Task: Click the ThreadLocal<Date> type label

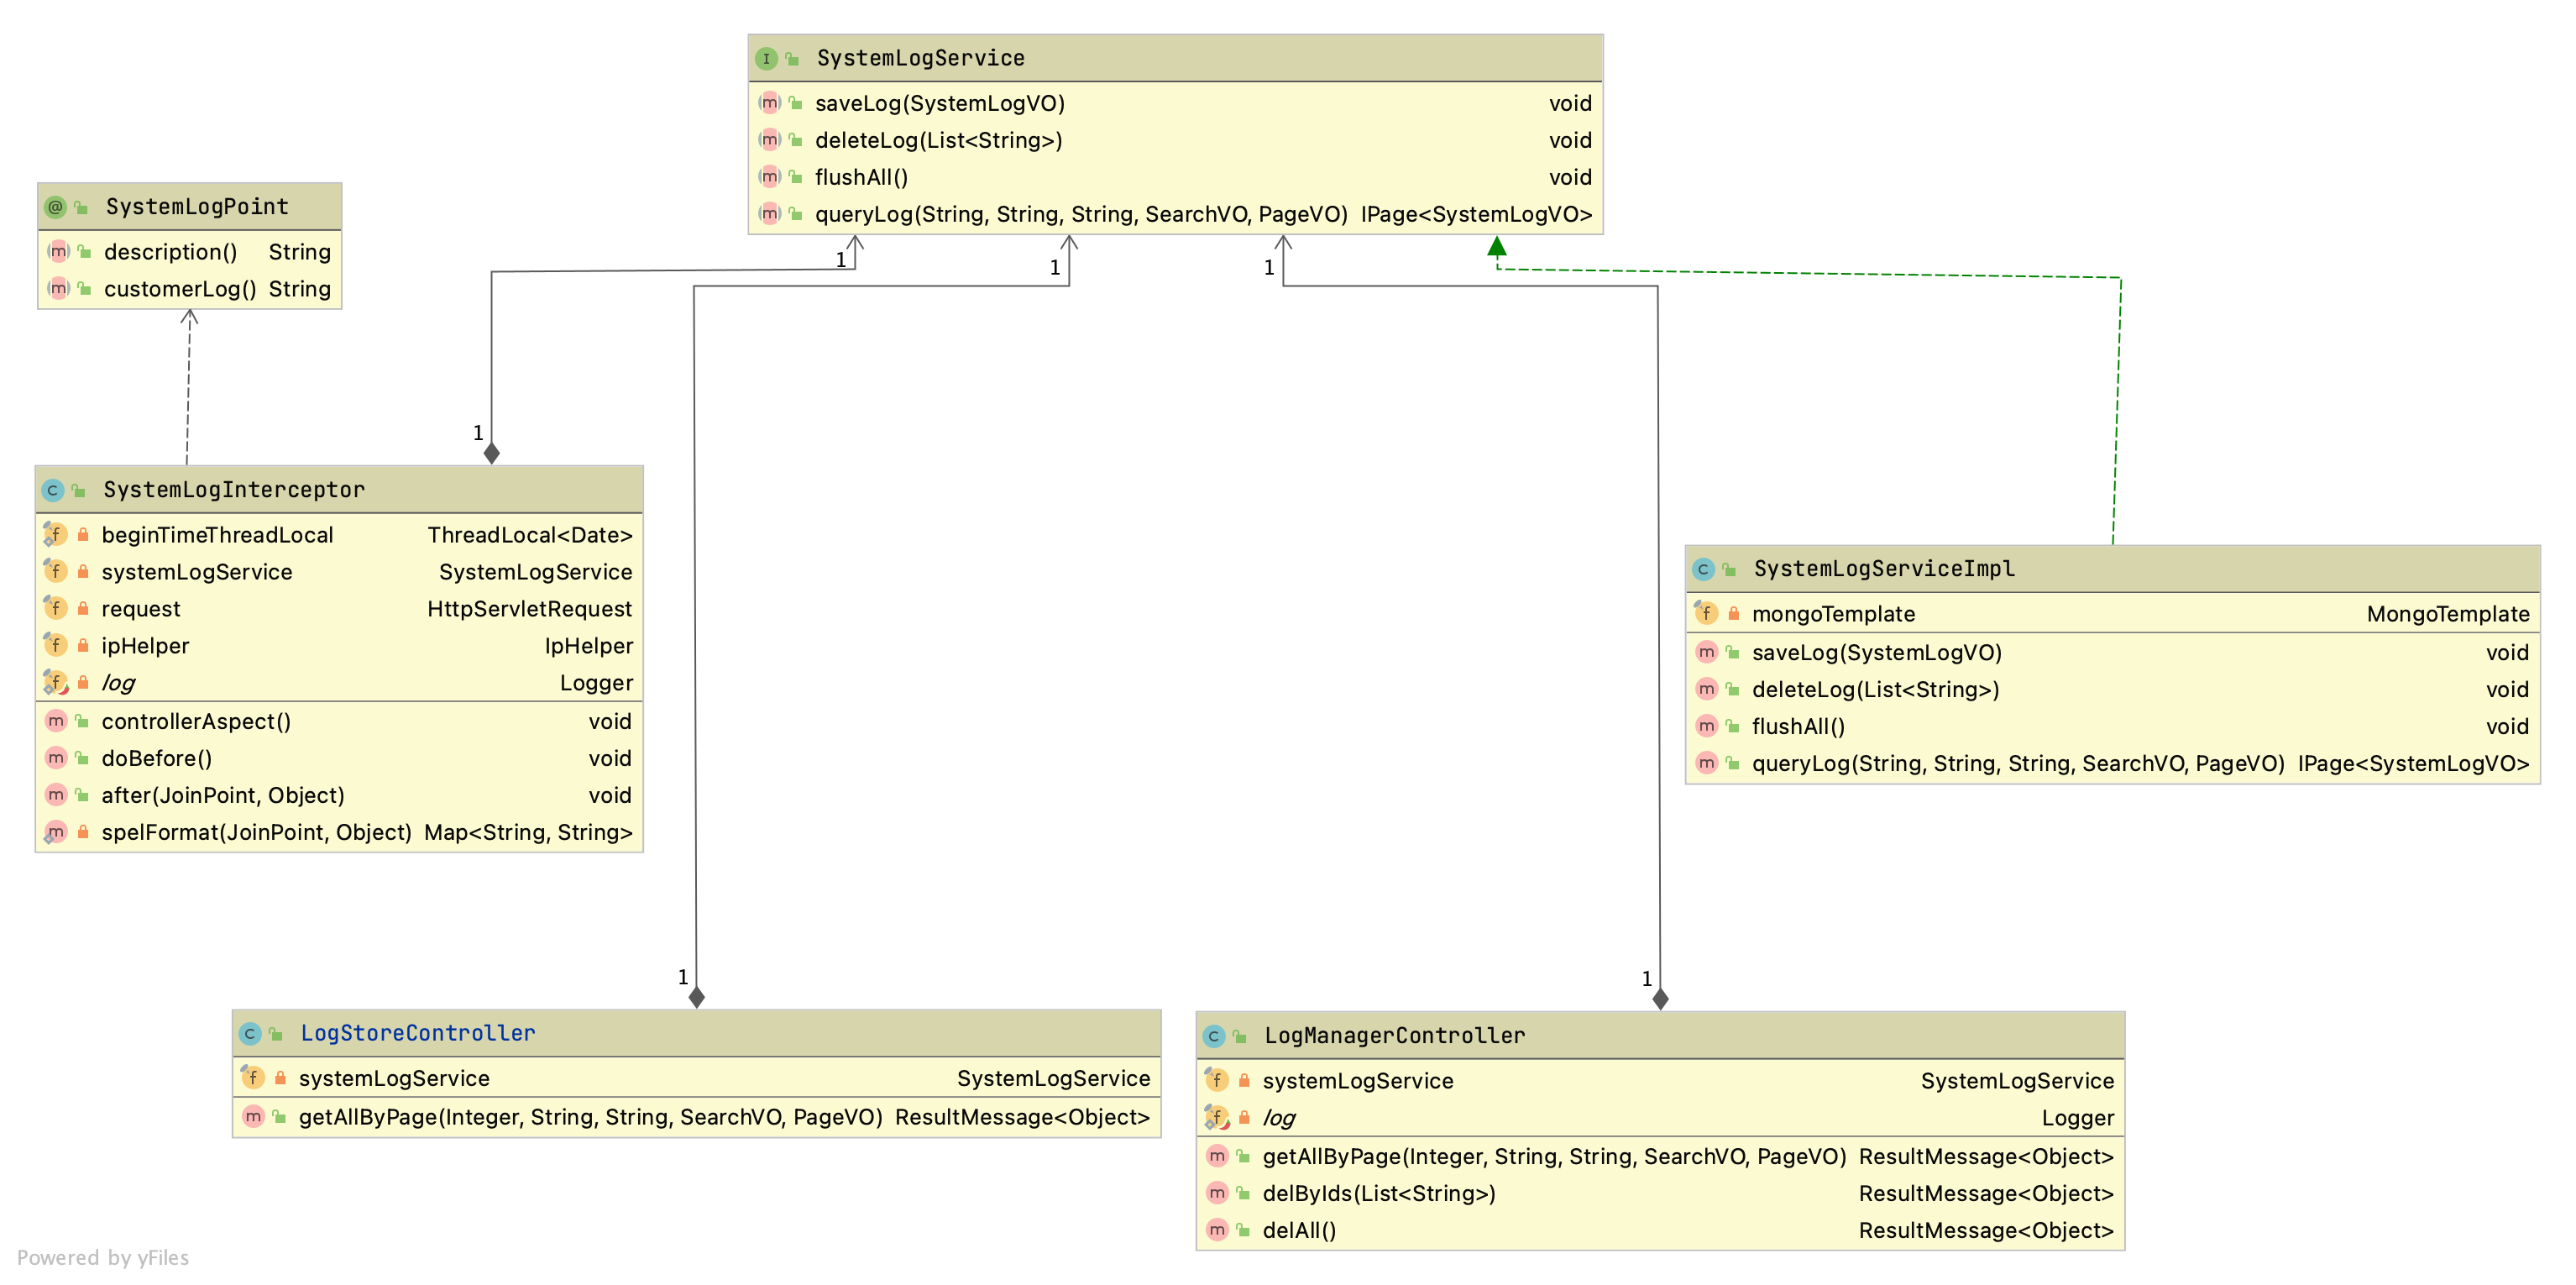Action: click(530, 535)
